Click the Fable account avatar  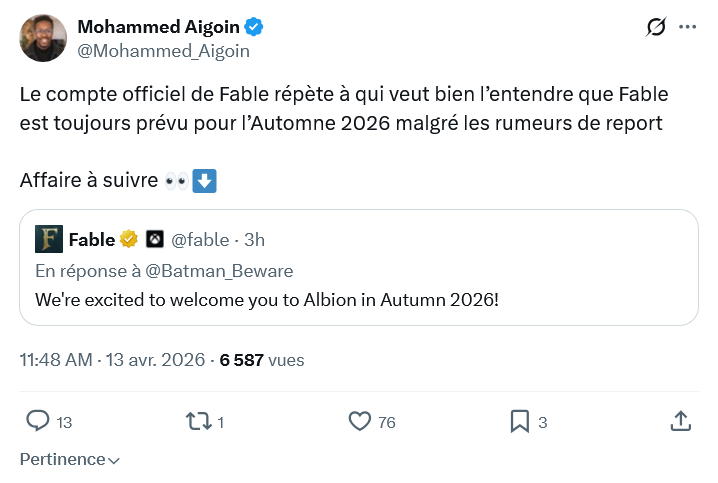tap(48, 239)
